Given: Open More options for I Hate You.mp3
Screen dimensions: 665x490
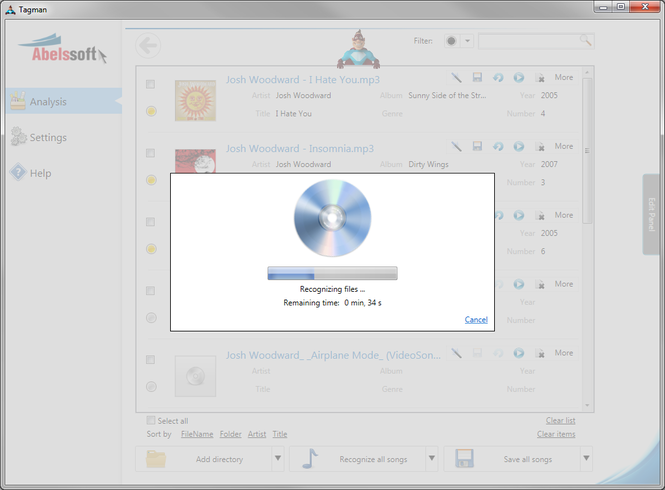Looking at the screenshot, I should pyautogui.click(x=564, y=77).
